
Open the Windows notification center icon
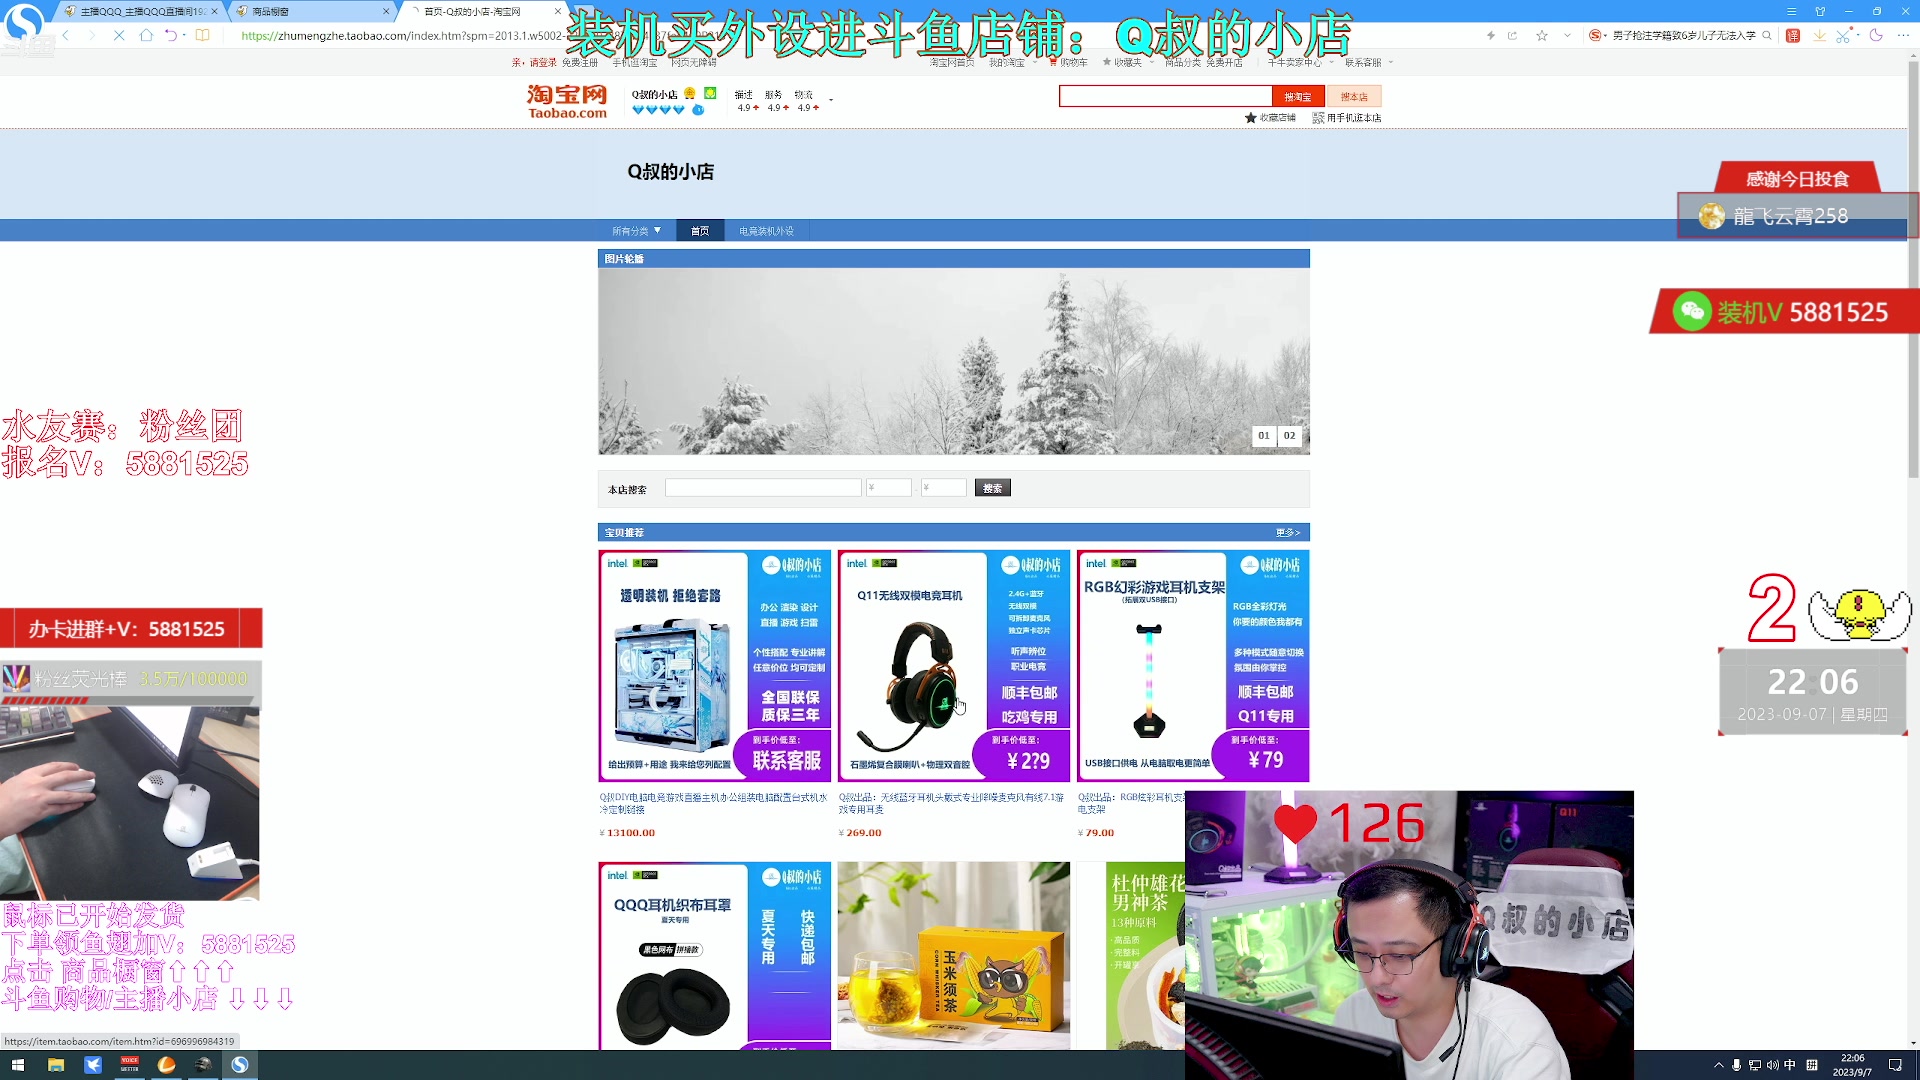1895,1065
